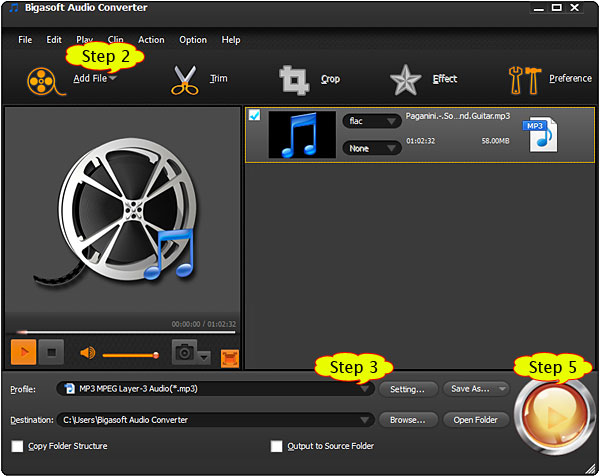Image resolution: width=600 pixels, height=476 pixels.
Task: Open the Option menu
Action: pos(193,40)
